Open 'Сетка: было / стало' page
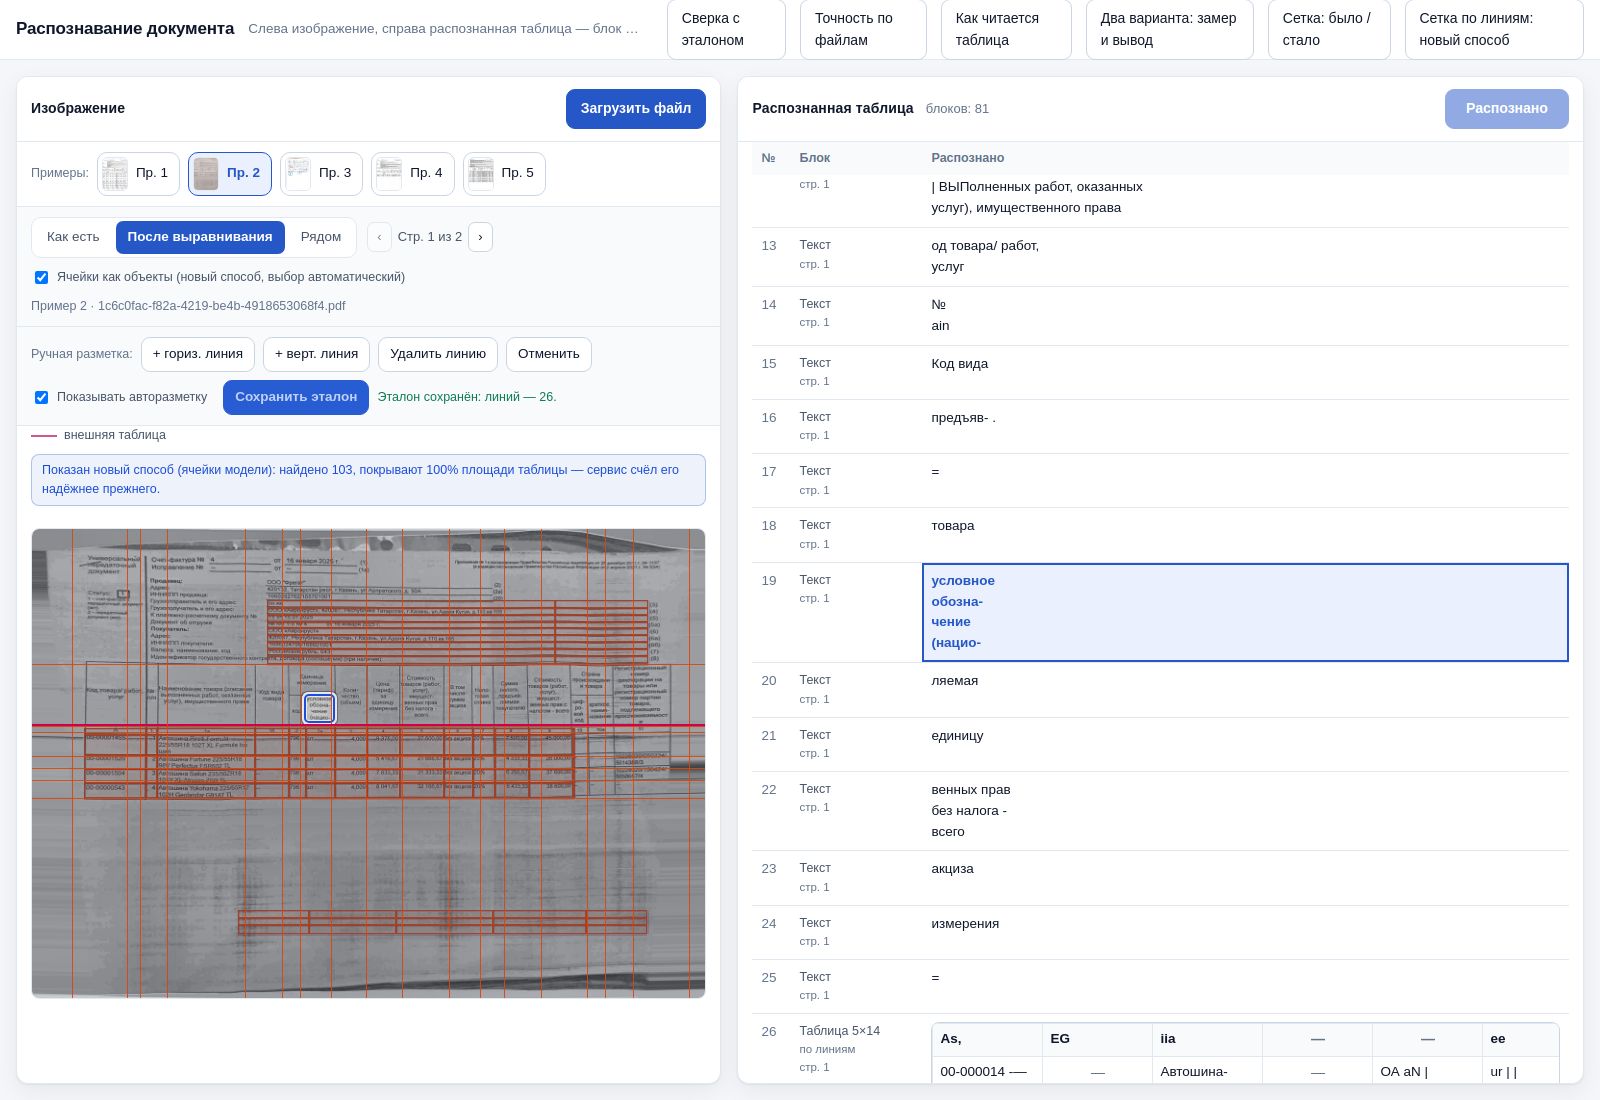1600x1100 pixels. [1329, 29]
